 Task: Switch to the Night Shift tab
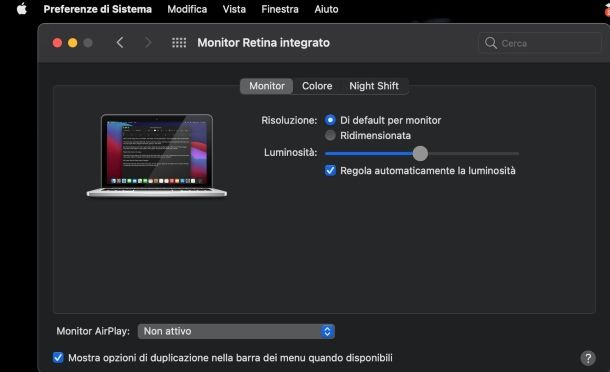coord(374,86)
